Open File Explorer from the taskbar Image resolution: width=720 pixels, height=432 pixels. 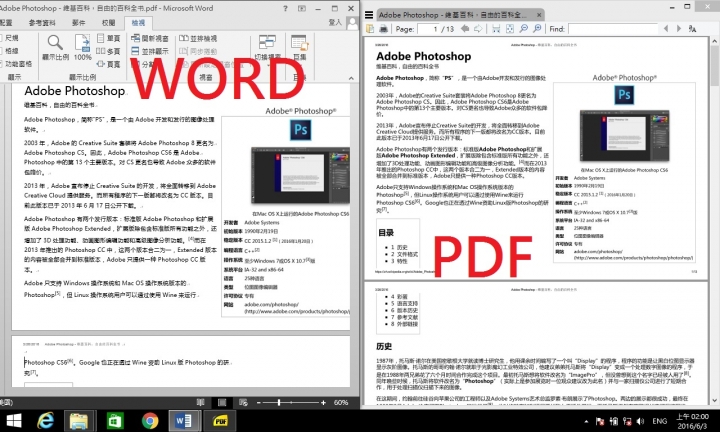click(x=79, y=421)
